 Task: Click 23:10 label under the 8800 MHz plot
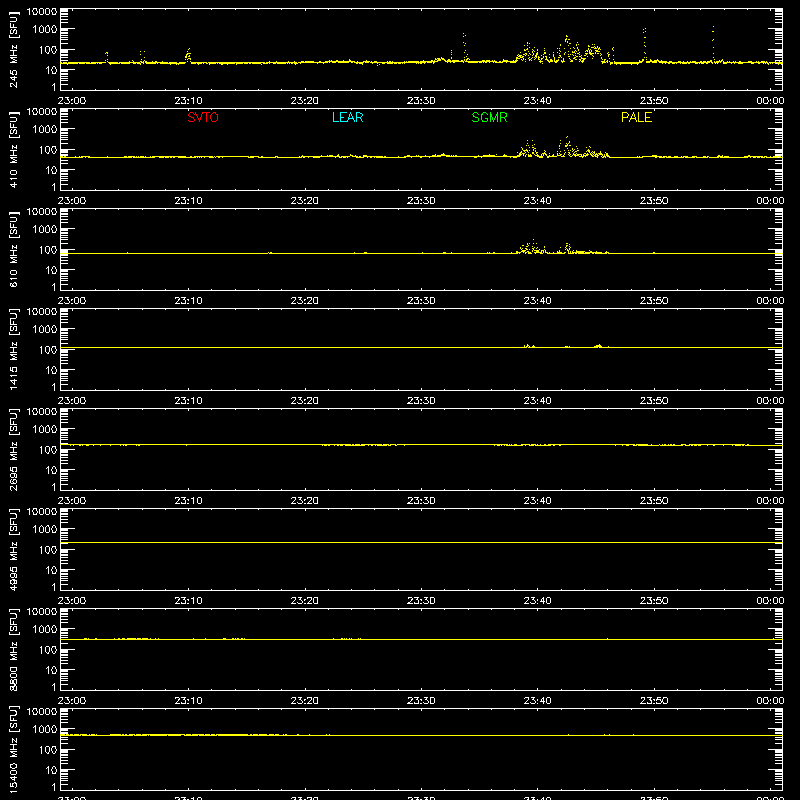point(188,701)
